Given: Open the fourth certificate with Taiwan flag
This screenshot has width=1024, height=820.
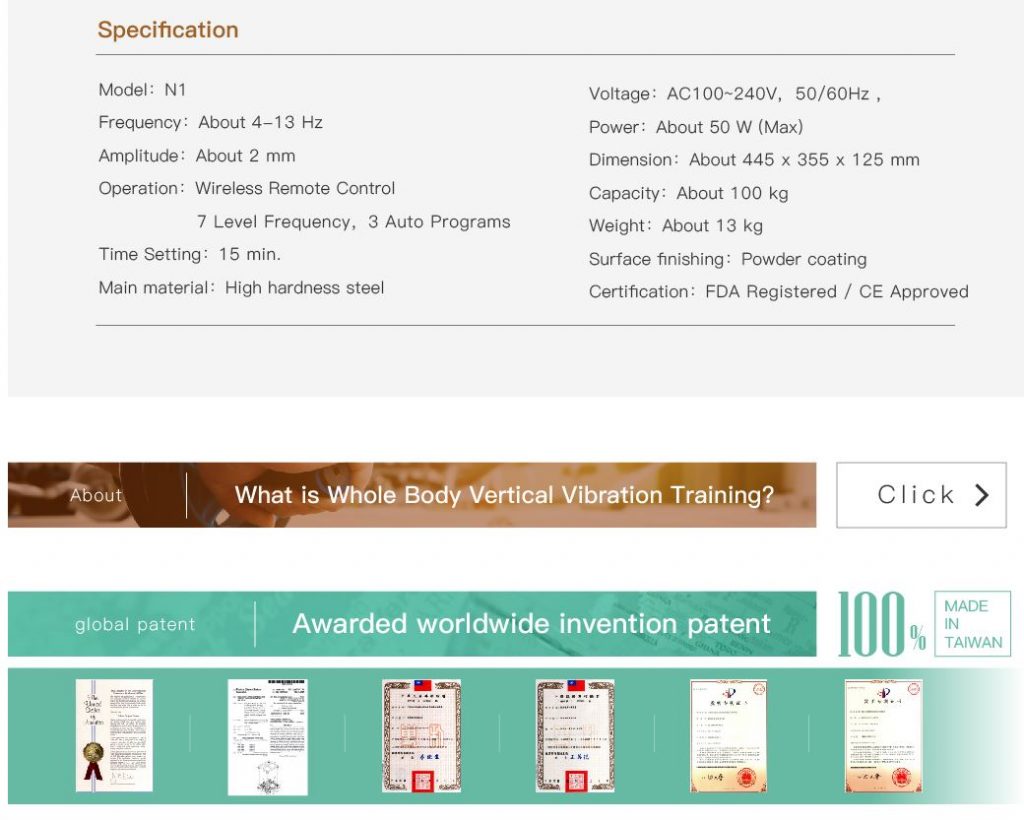Looking at the screenshot, I should [x=575, y=736].
